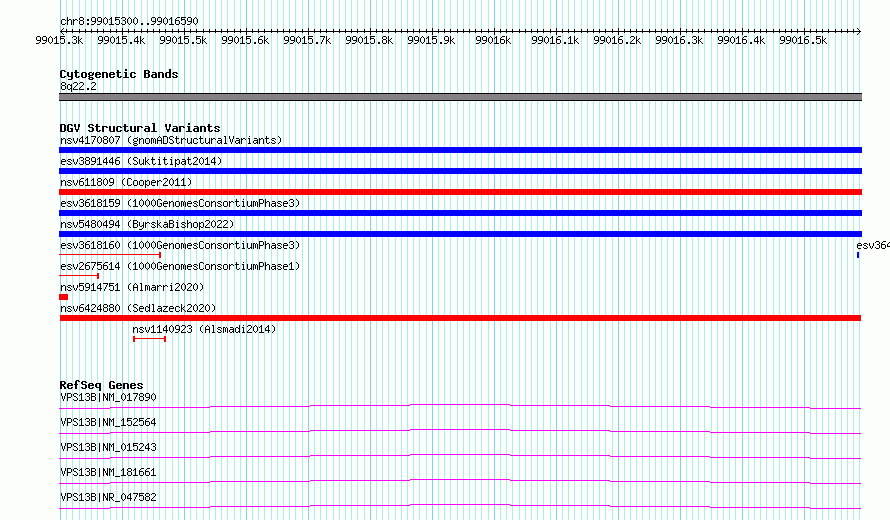Click the thin red line under esv3618160
Image resolution: width=890 pixels, height=520 pixels.
(x=110, y=255)
